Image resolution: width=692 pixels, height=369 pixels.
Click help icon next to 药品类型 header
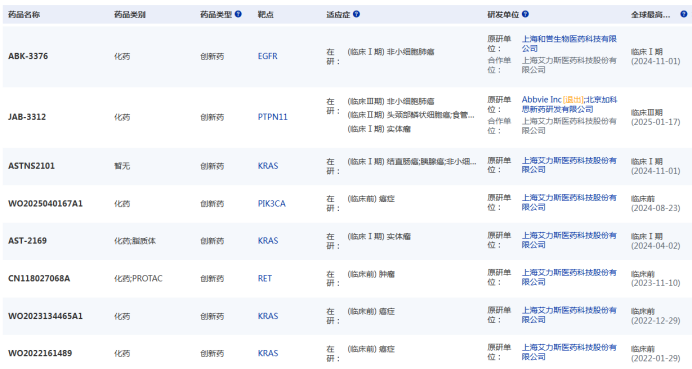[238, 14]
